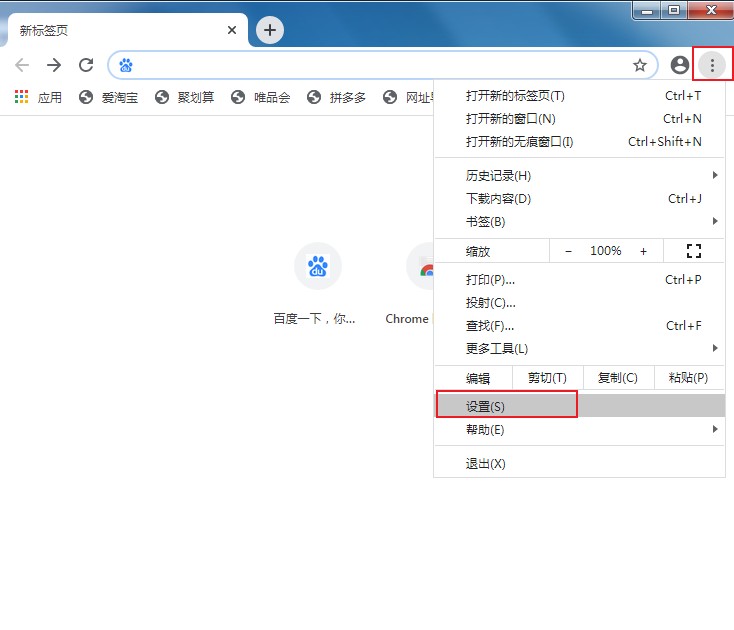
Task: Expand the 帮助(E) submenu
Action: (x=580, y=429)
